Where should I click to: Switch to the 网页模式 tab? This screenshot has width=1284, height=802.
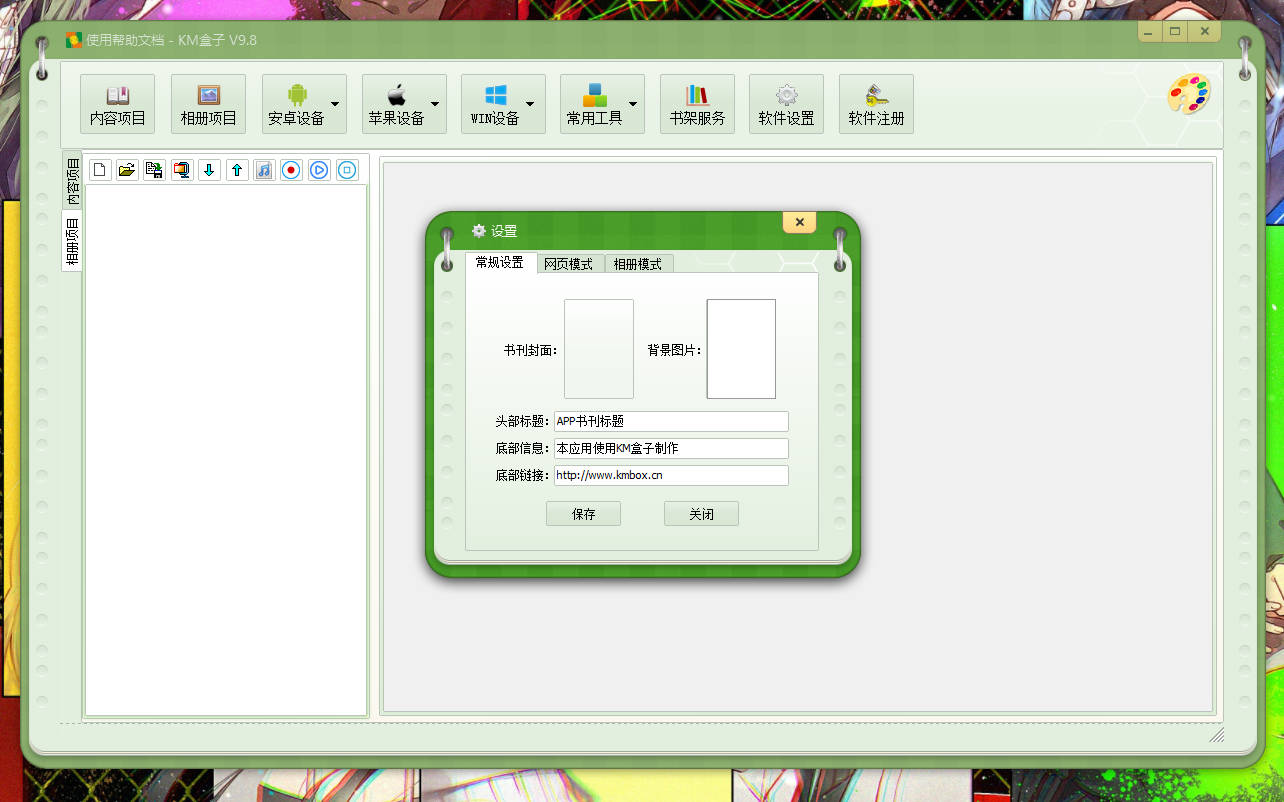tap(569, 264)
